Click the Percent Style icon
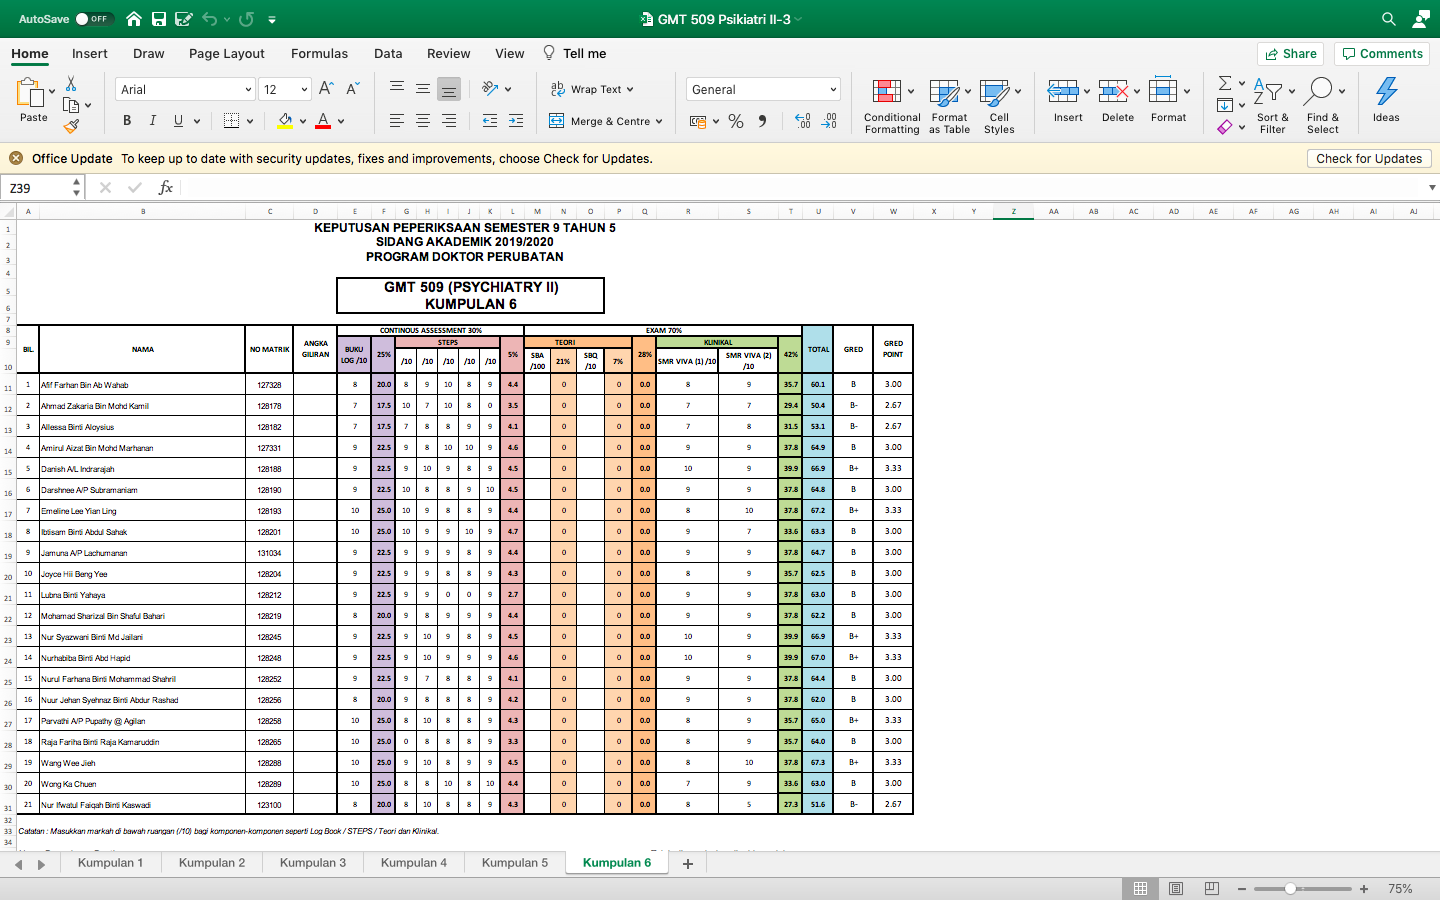 pos(736,121)
